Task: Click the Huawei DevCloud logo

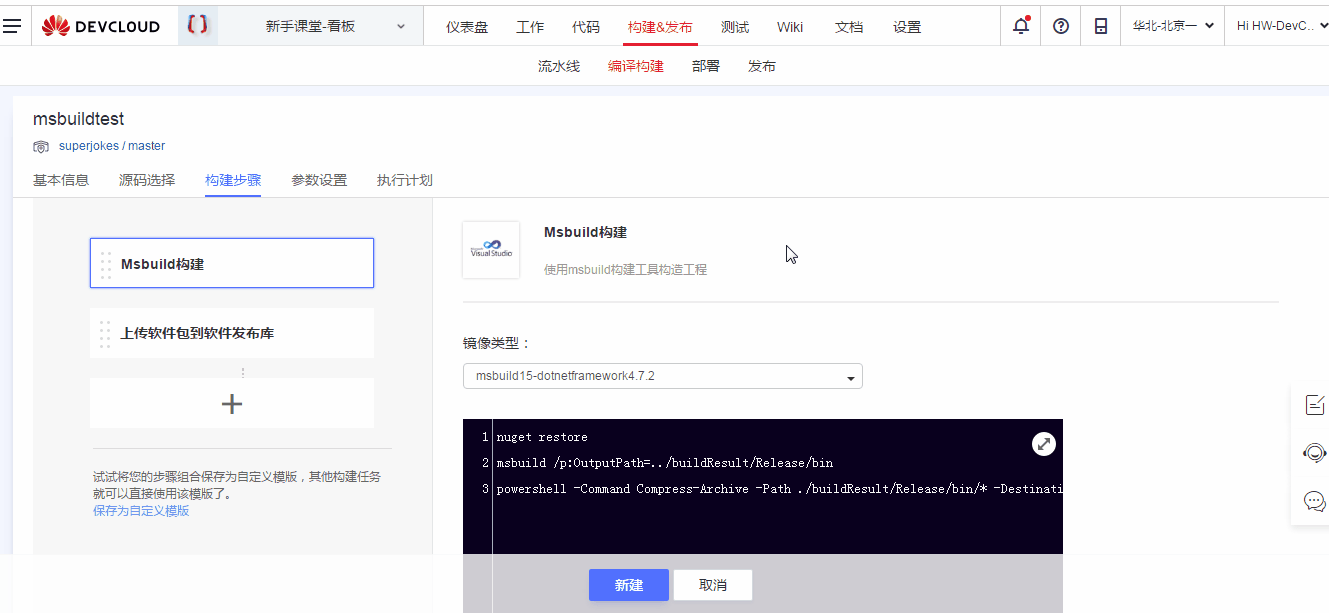Action: click(101, 25)
